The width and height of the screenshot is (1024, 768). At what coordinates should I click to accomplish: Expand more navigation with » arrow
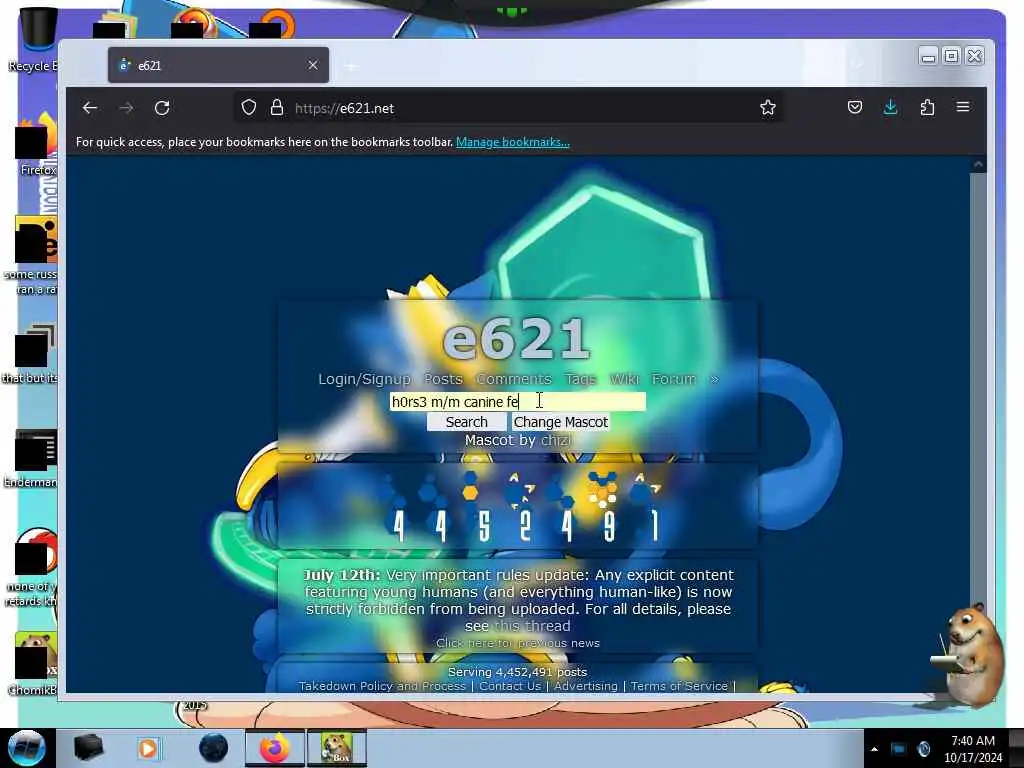coord(714,379)
